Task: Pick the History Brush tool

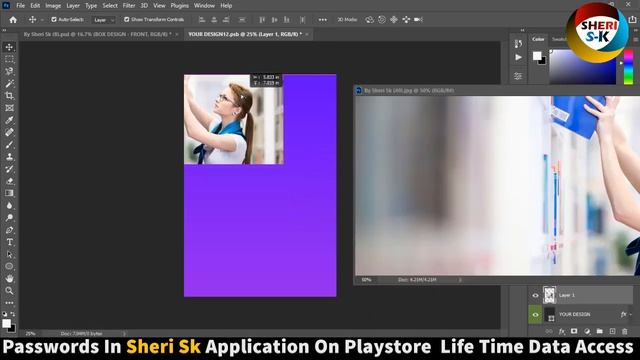Action: [x=9, y=169]
